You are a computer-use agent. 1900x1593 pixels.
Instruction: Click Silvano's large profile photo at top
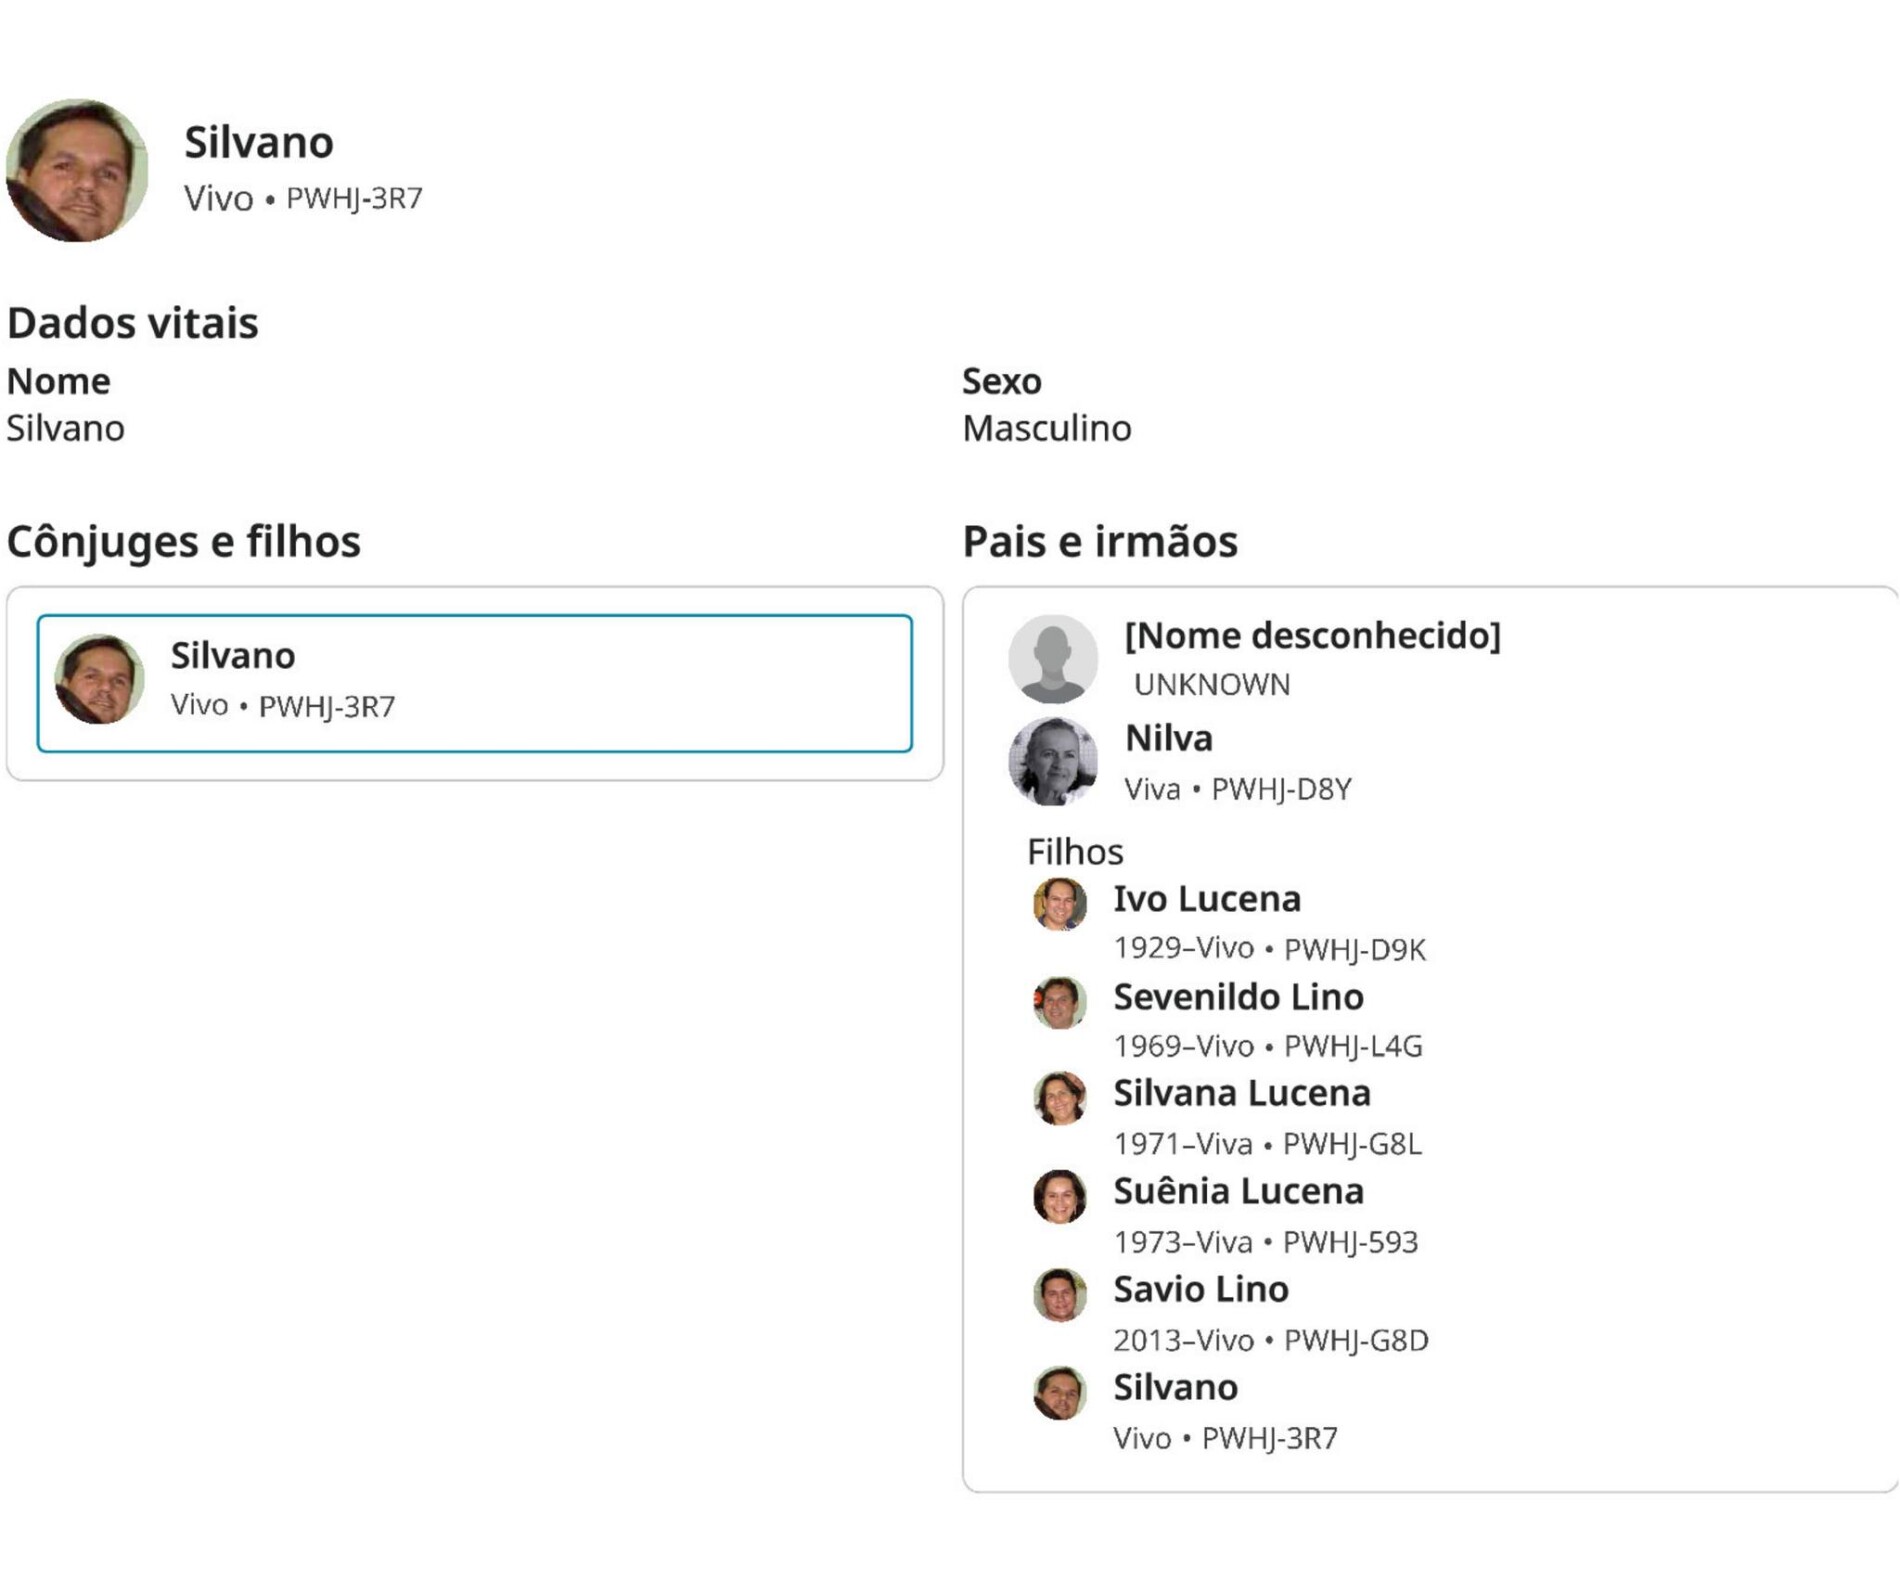[77, 170]
